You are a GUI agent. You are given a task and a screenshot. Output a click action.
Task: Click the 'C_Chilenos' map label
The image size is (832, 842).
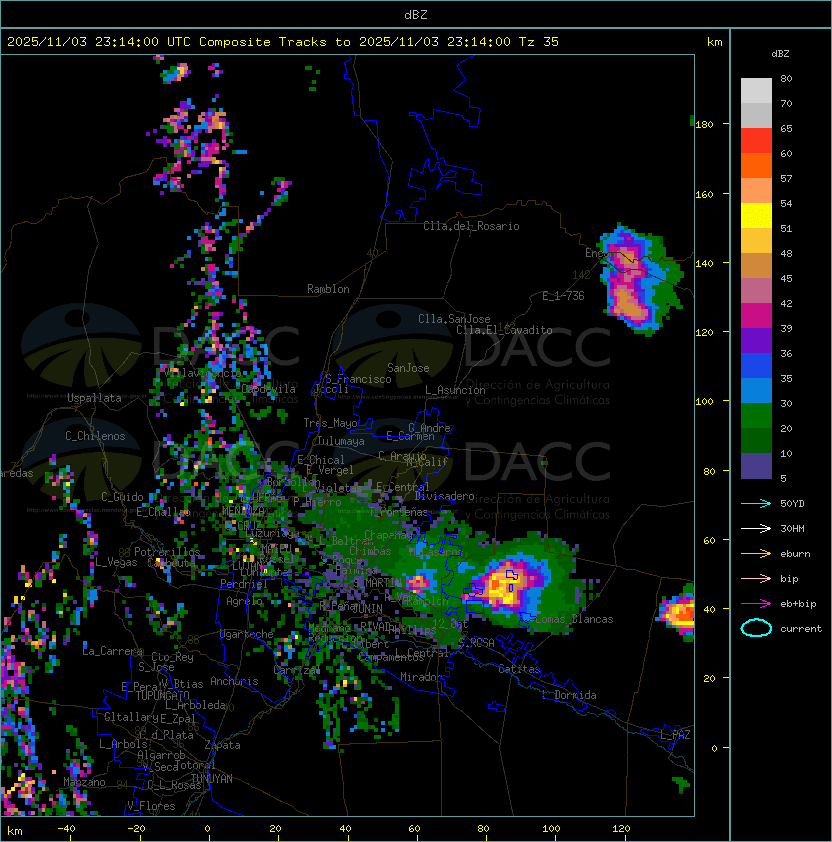(95, 436)
